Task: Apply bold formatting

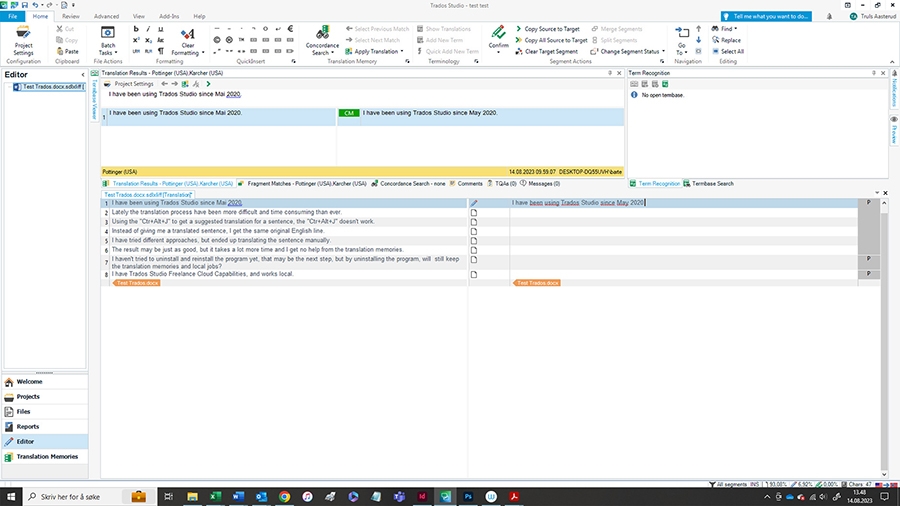Action: pos(136,29)
